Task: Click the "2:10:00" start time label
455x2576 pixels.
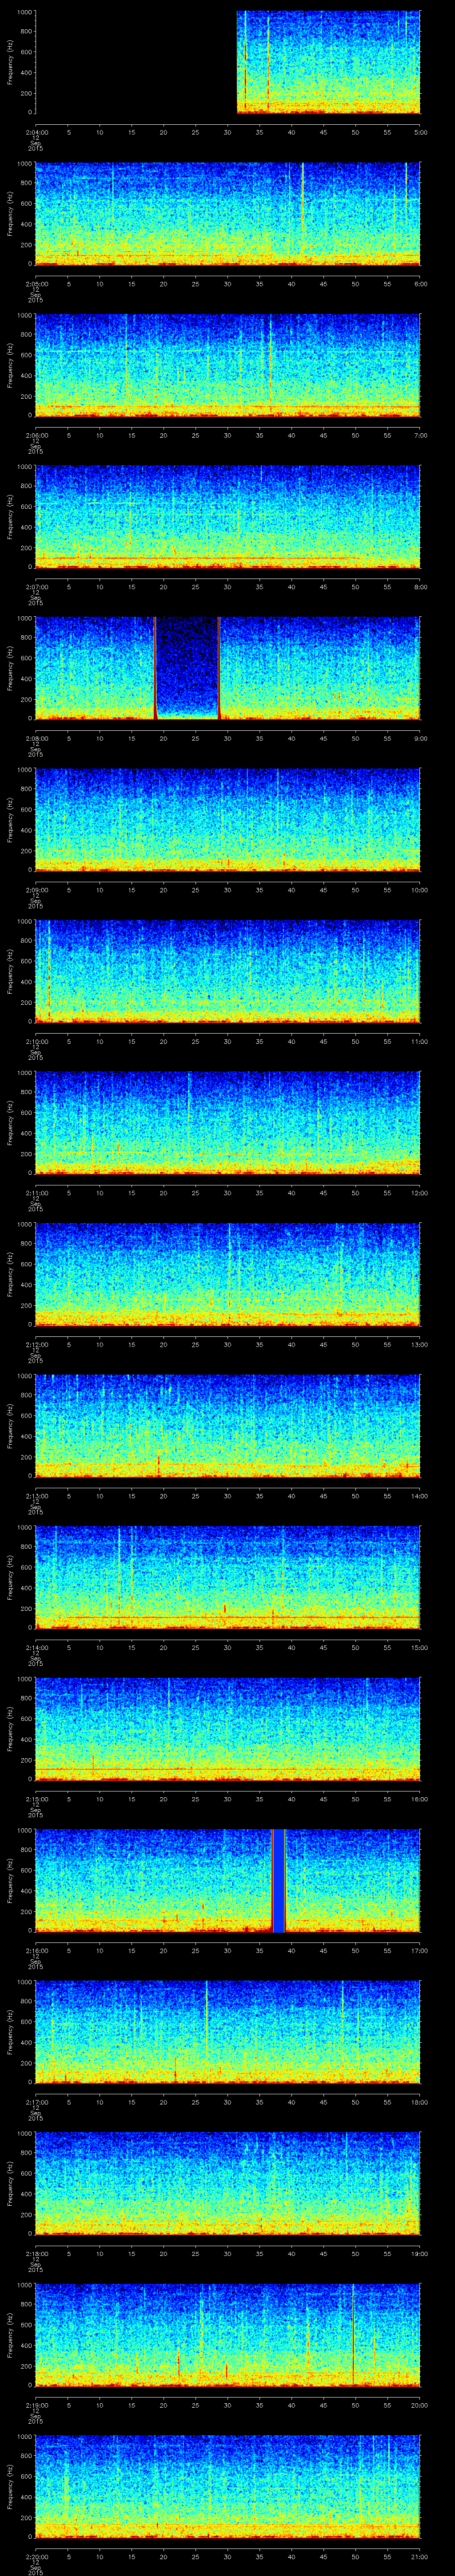Action: [36, 1041]
